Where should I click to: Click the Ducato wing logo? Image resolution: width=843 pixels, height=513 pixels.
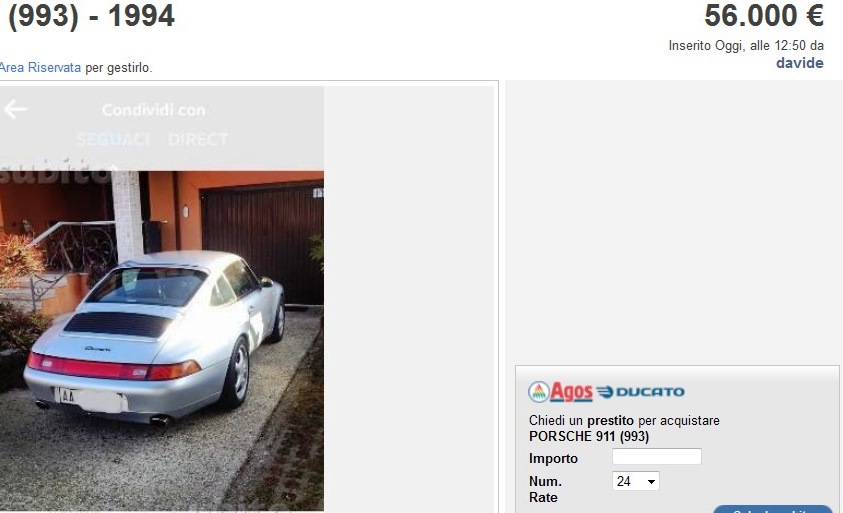point(605,392)
